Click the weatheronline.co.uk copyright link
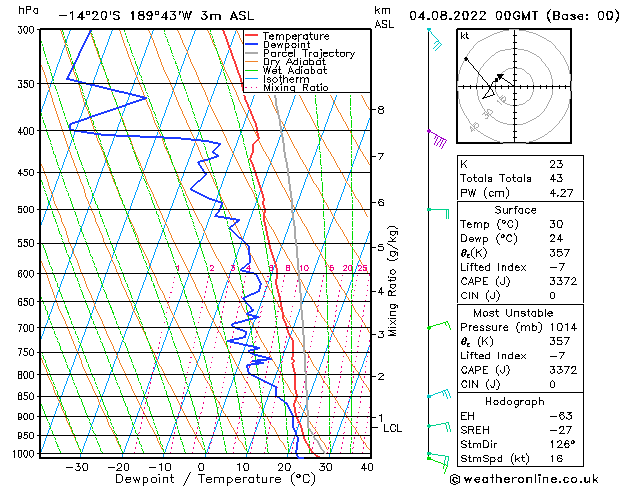Viewport: 629px width, 486px height. tap(524, 479)
